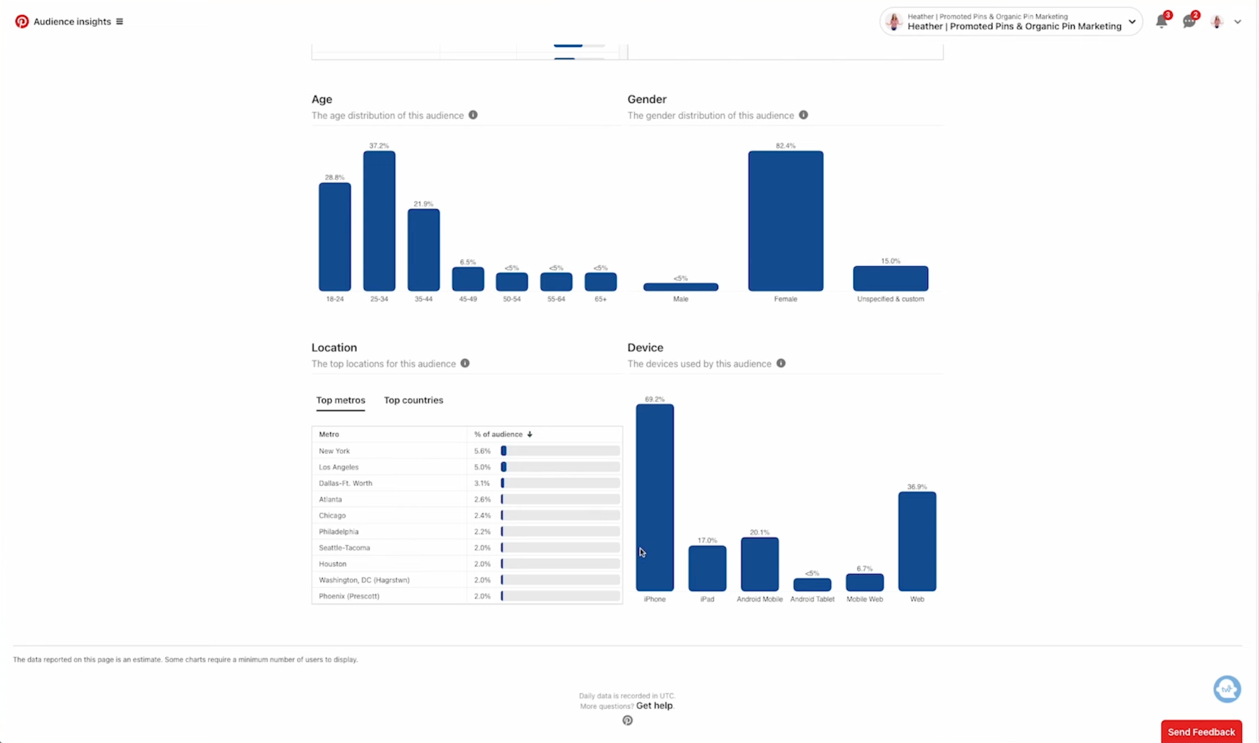Click the info icon next to Device description
The height and width of the screenshot is (743, 1259).
tap(781, 363)
